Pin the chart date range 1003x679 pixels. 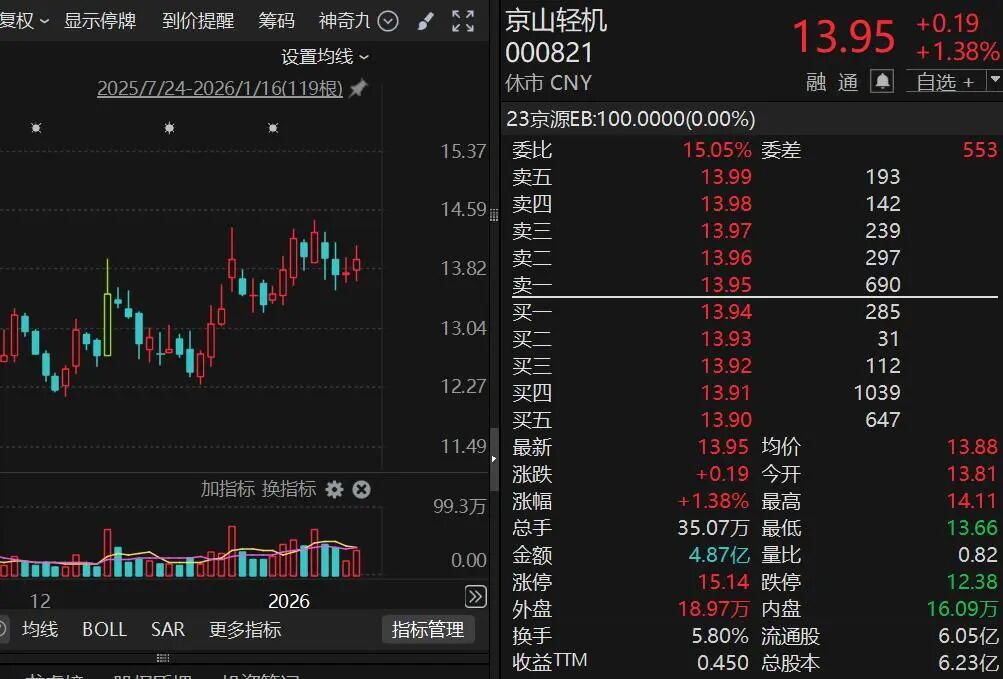click(x=357, y=89)
